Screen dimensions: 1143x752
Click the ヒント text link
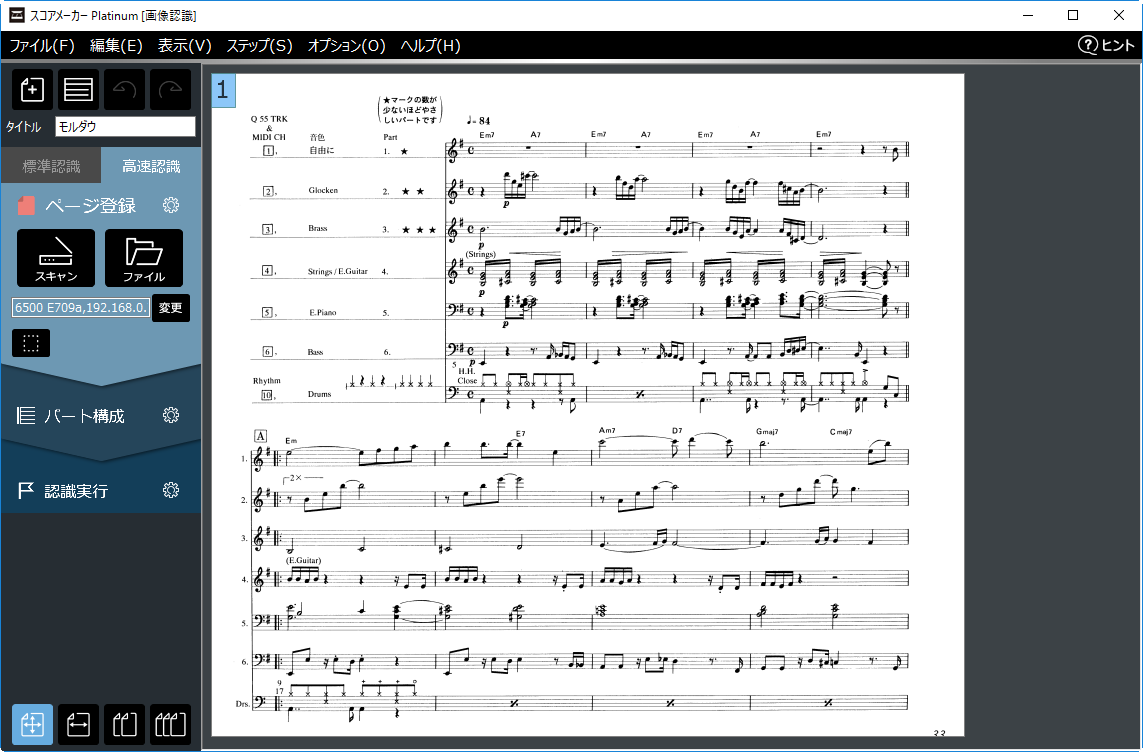[x=1117, y=45]
